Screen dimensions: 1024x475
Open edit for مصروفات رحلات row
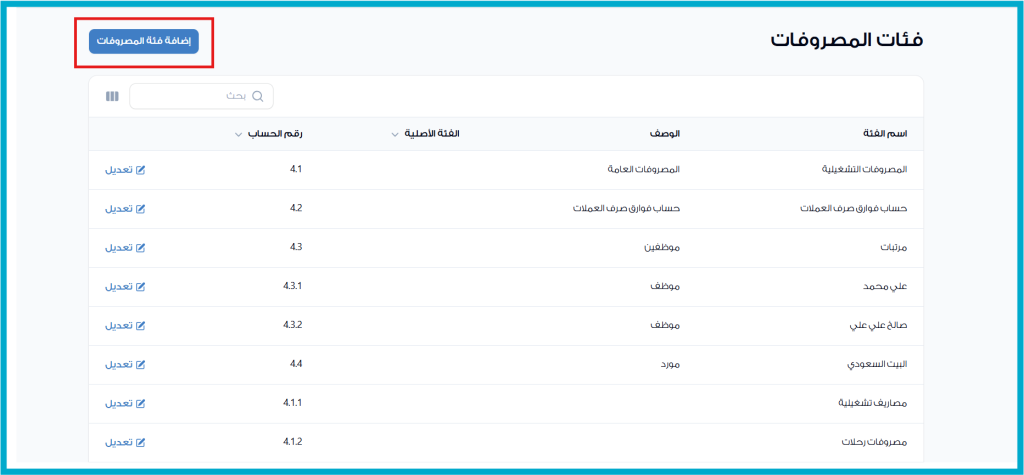click(x=125, y=442)
